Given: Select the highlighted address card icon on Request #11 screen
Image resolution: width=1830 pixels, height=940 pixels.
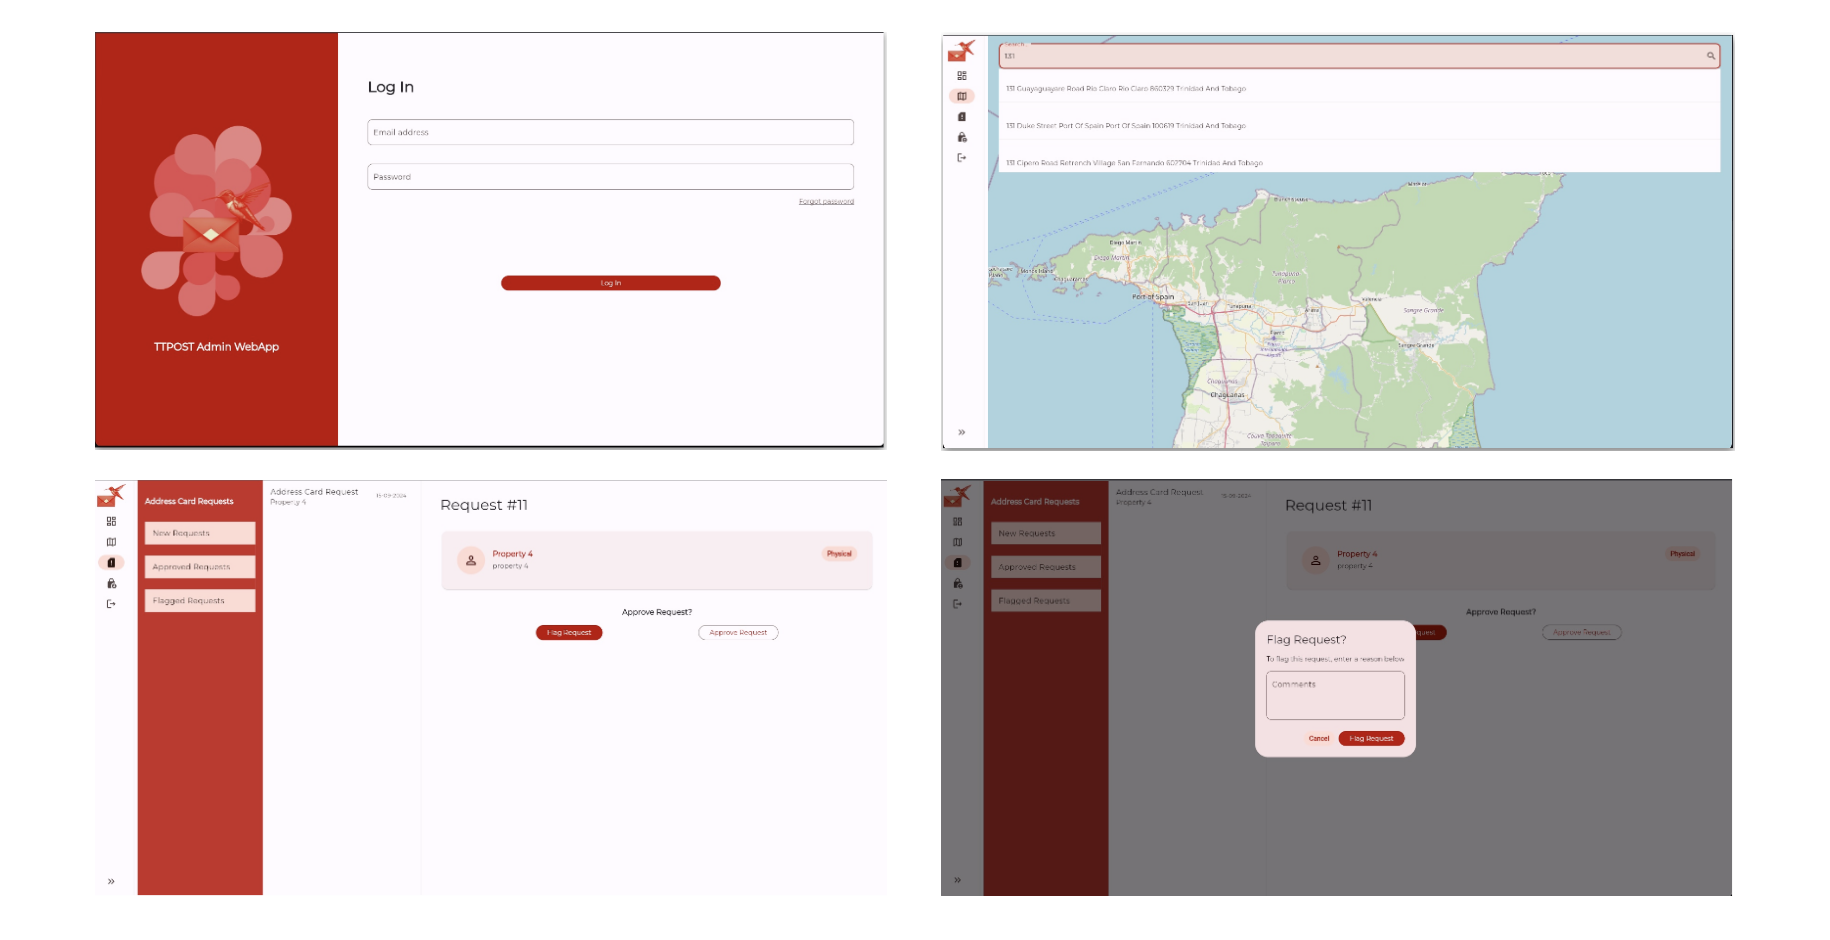Looking at the screenshot, I should point(111,563).
